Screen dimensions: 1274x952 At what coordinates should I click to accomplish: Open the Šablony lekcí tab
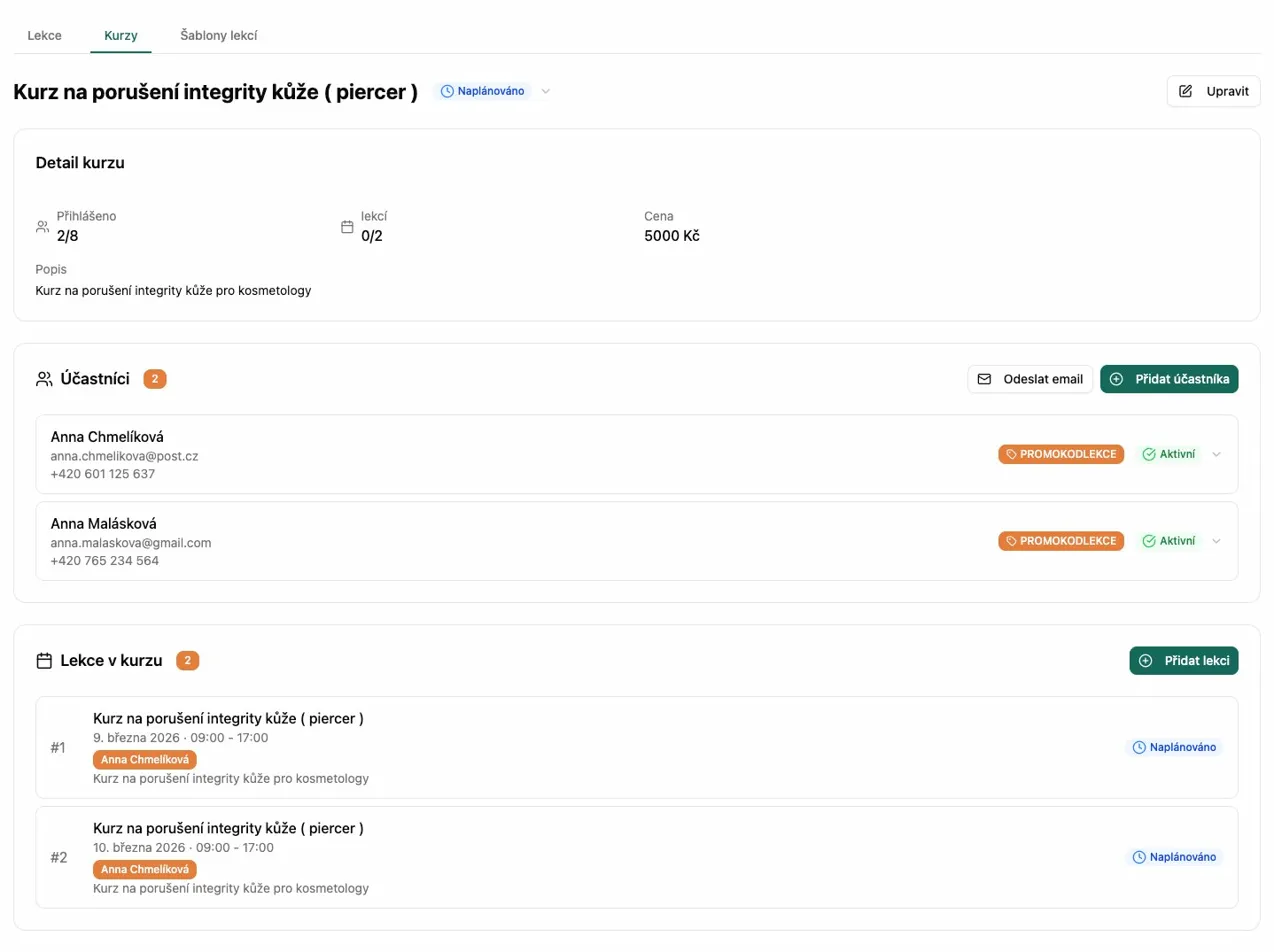(219, 35)
